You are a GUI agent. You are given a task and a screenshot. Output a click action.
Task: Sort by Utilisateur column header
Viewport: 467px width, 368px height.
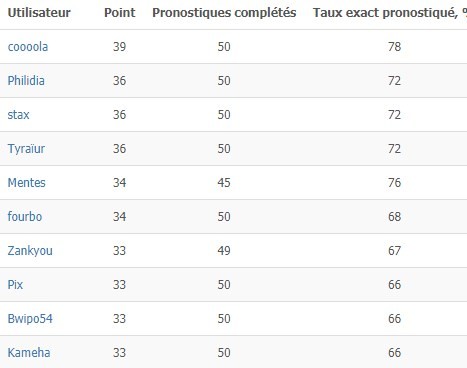tap(39, 13)
